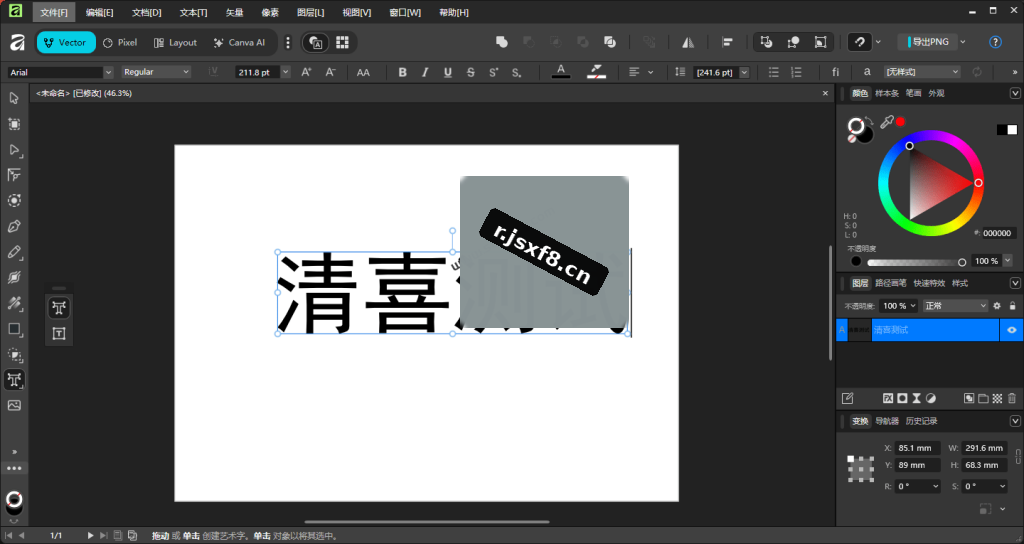1024x544 pixels.
Task: Create a new group folder icon
Action: (983, 398)
